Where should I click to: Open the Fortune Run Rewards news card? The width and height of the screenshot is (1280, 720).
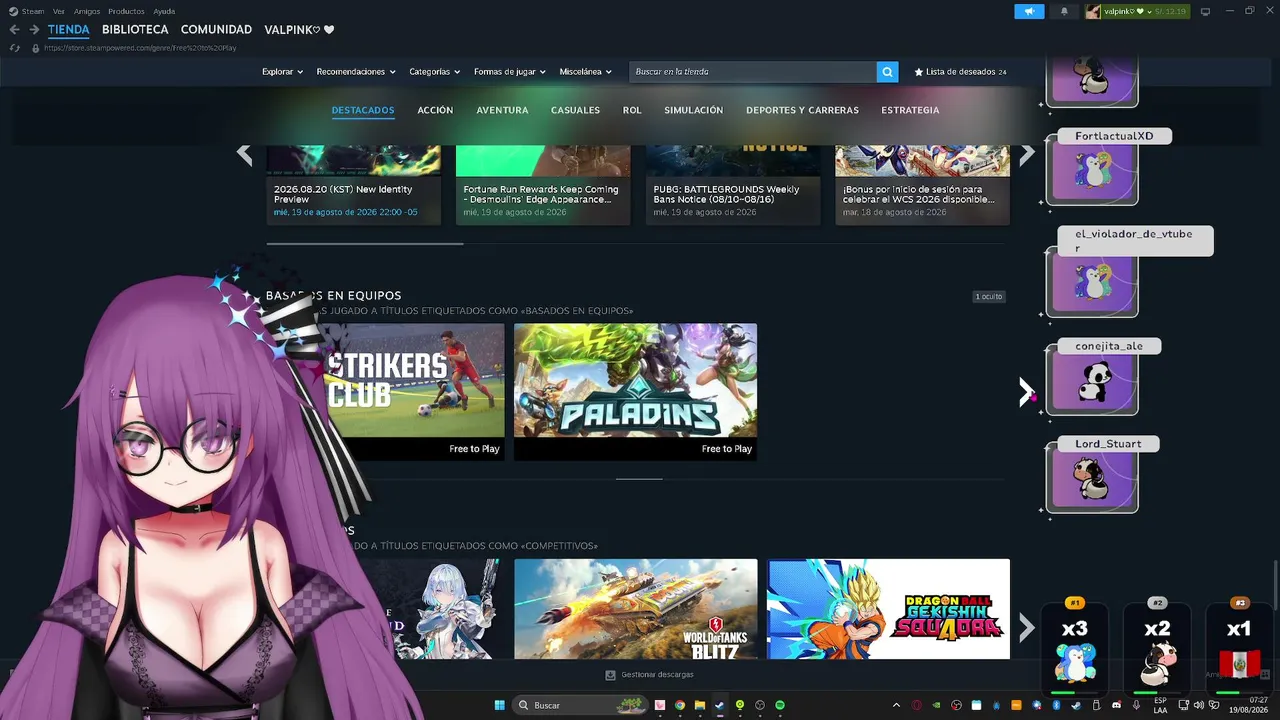543,185
